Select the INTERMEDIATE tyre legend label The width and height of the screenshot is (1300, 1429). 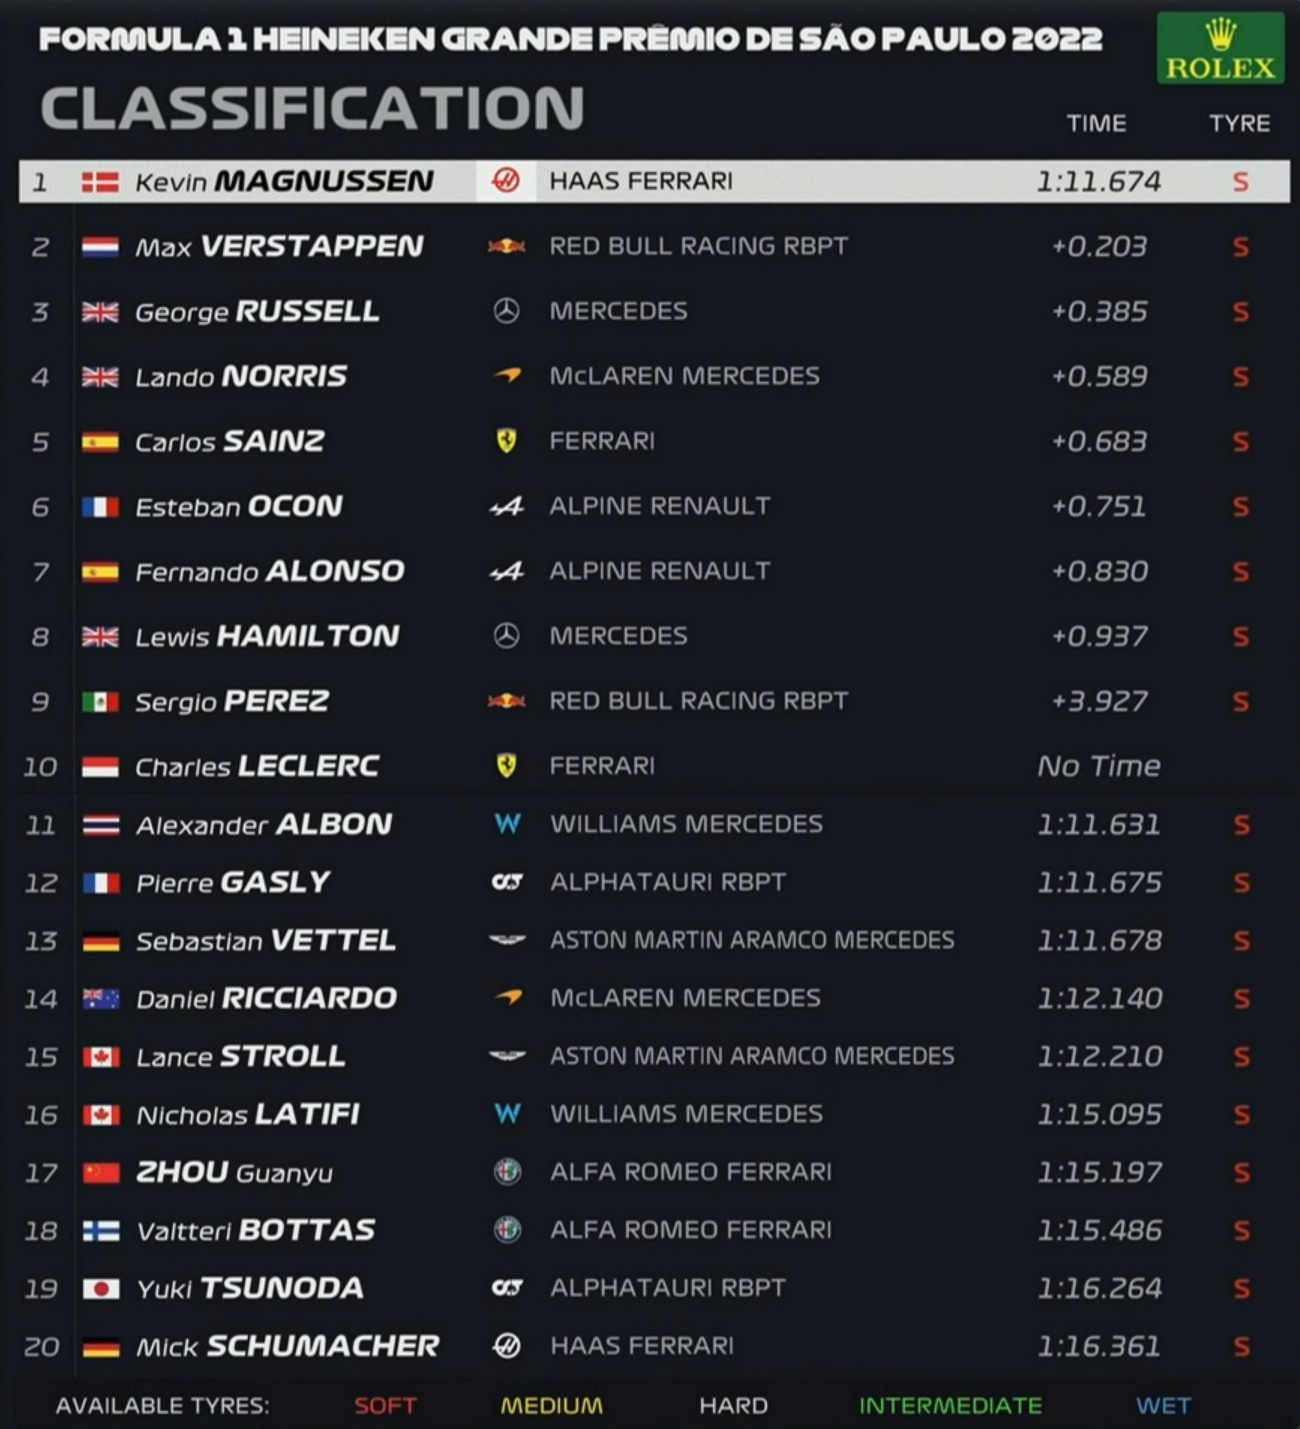(950, 1405)
